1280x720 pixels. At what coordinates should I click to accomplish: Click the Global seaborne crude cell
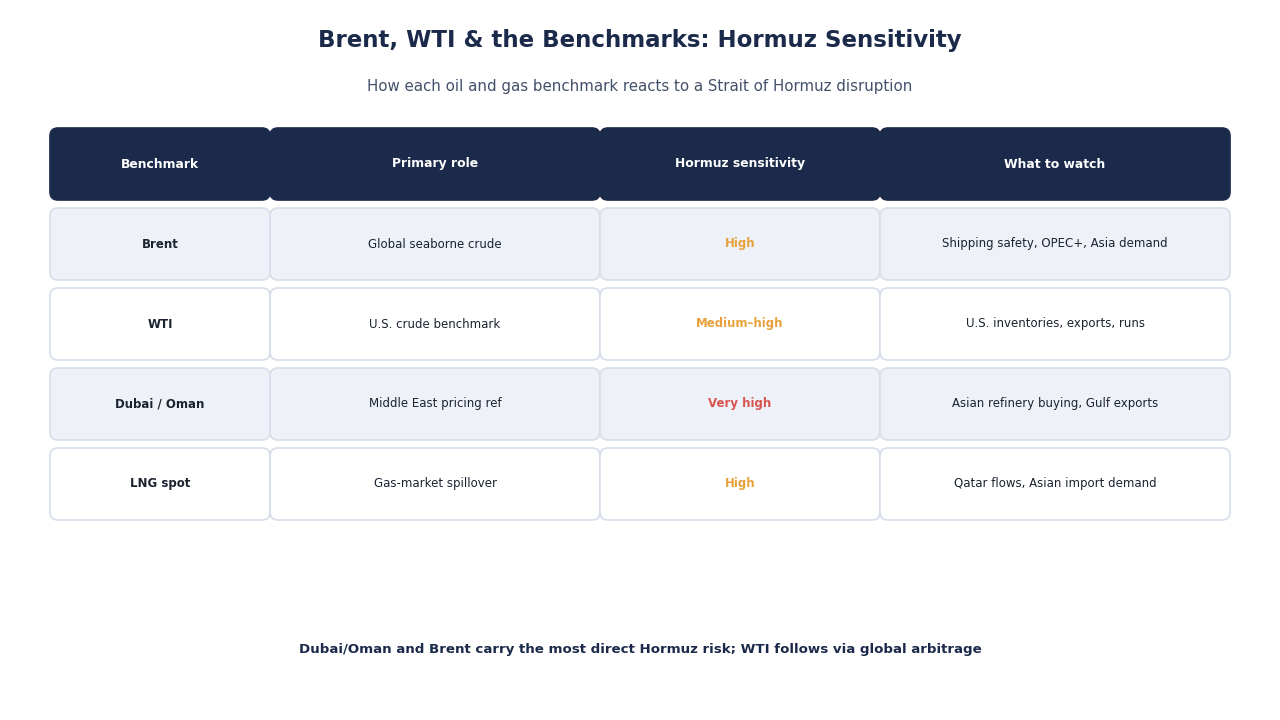tap(435, 244)
